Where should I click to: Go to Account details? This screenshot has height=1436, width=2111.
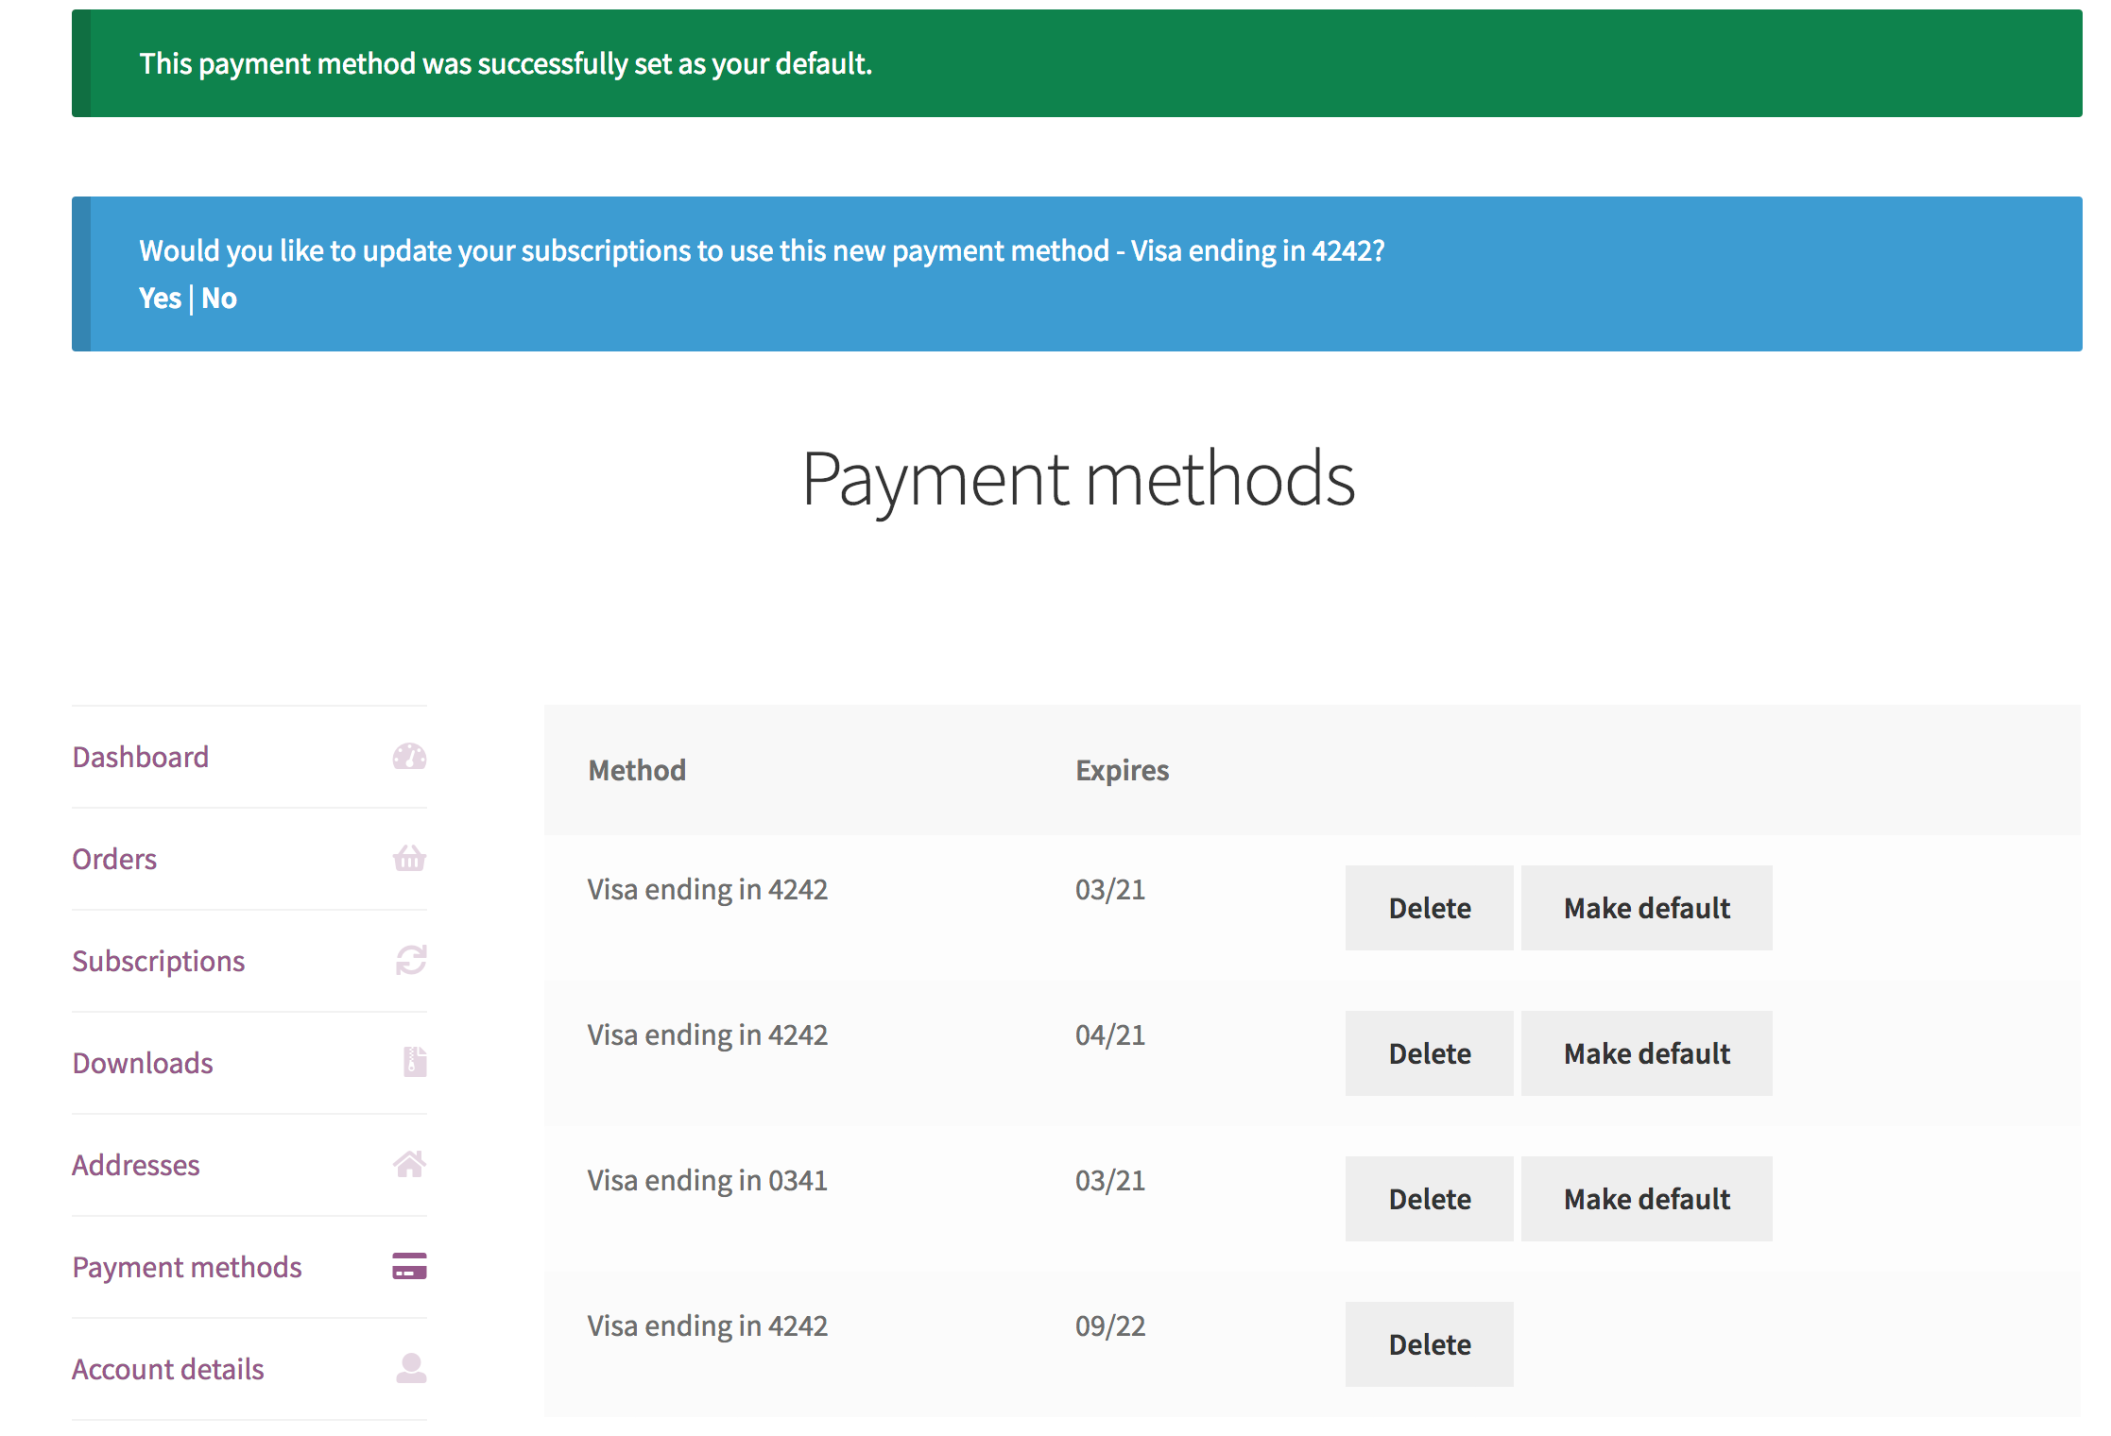pos(167,1369)
